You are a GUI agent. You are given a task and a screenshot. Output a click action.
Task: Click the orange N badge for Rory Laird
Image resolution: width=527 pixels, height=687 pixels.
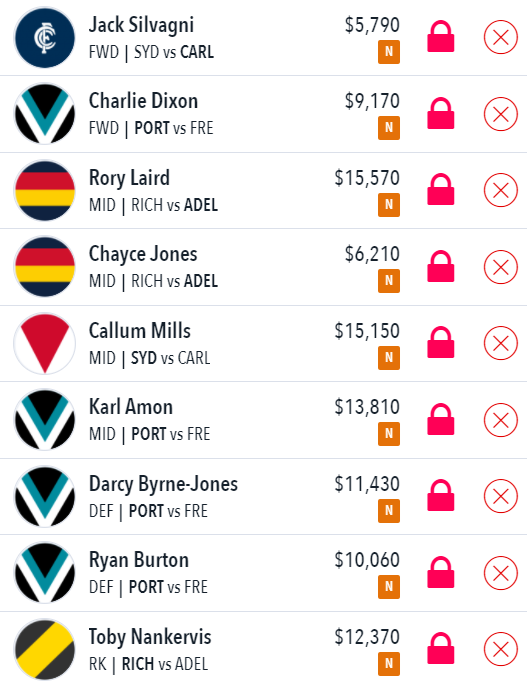point(389,205)
